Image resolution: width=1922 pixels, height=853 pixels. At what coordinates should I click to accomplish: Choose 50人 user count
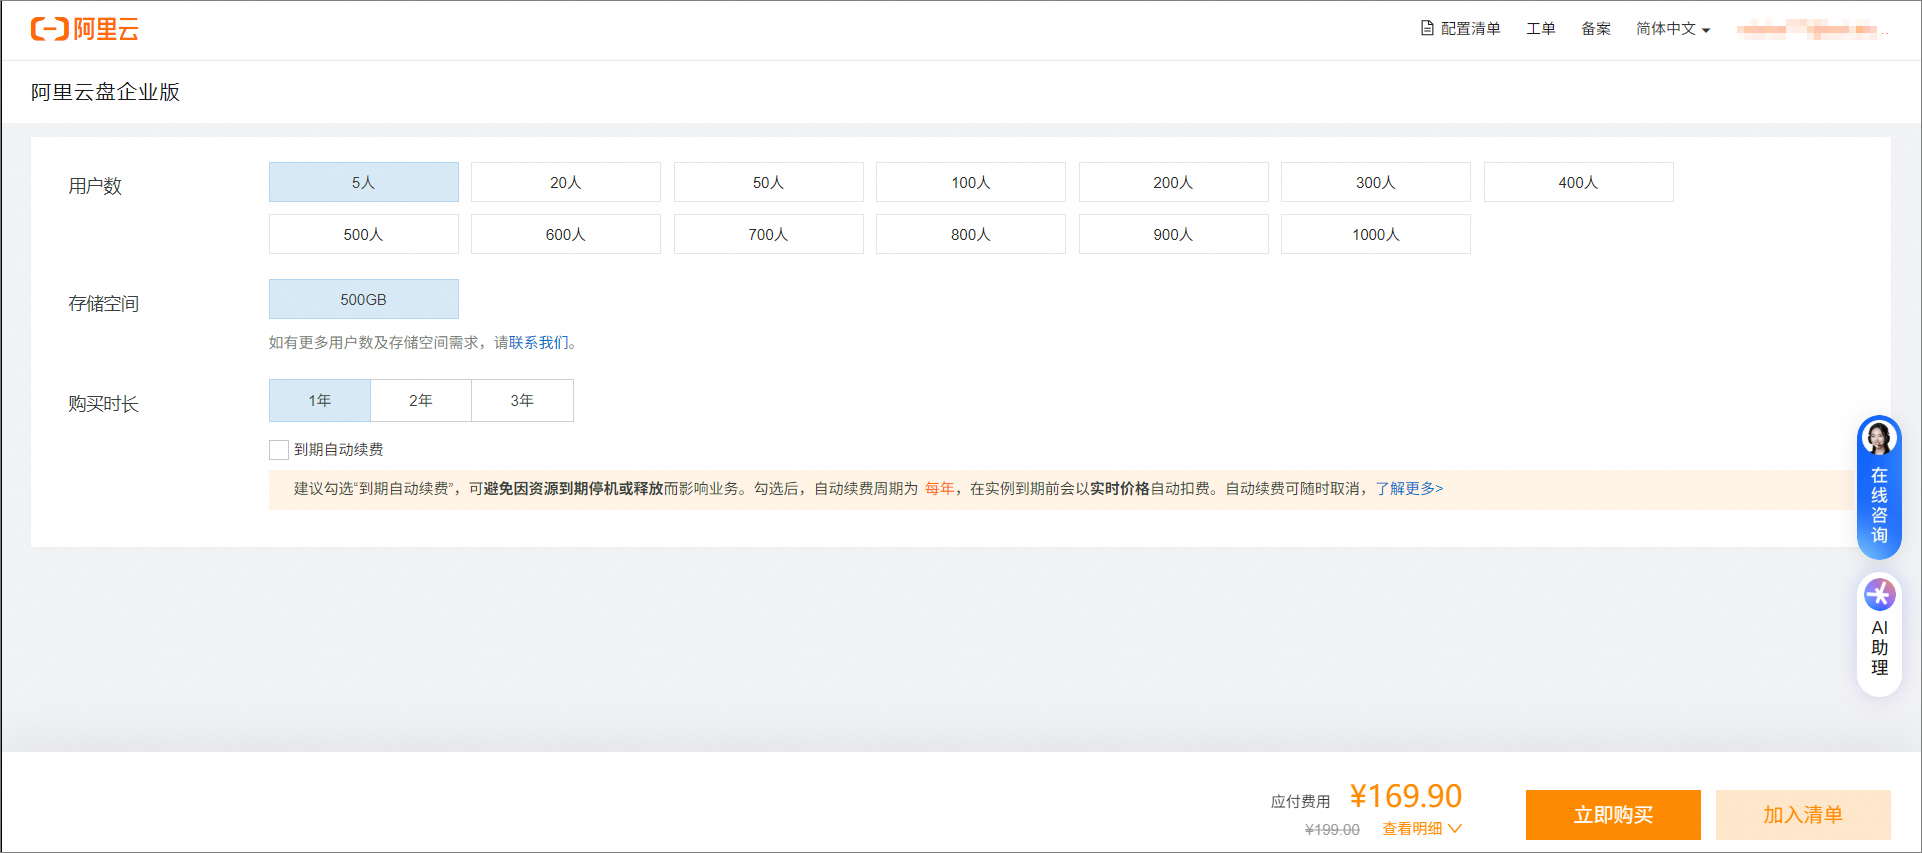(x=769, y=182)
